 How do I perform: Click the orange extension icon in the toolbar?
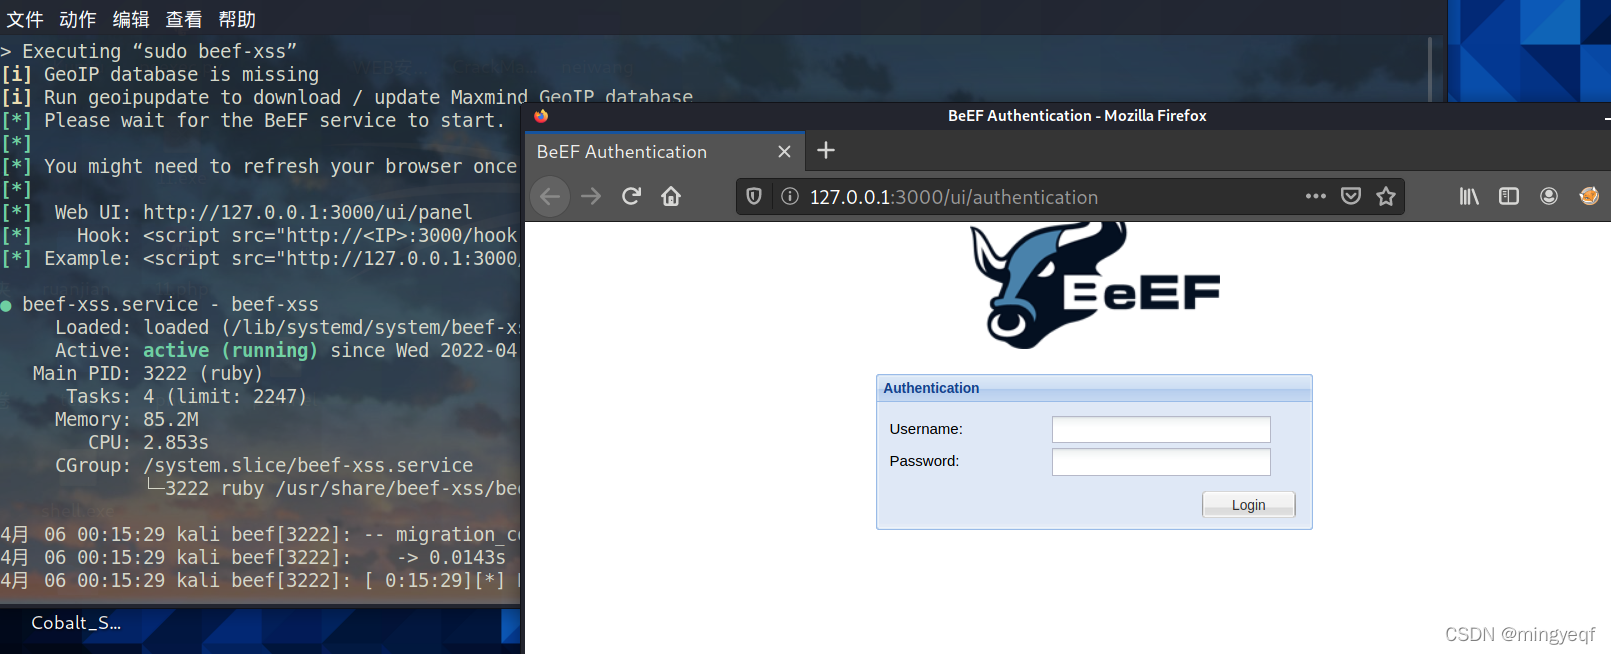(1589, 196)
